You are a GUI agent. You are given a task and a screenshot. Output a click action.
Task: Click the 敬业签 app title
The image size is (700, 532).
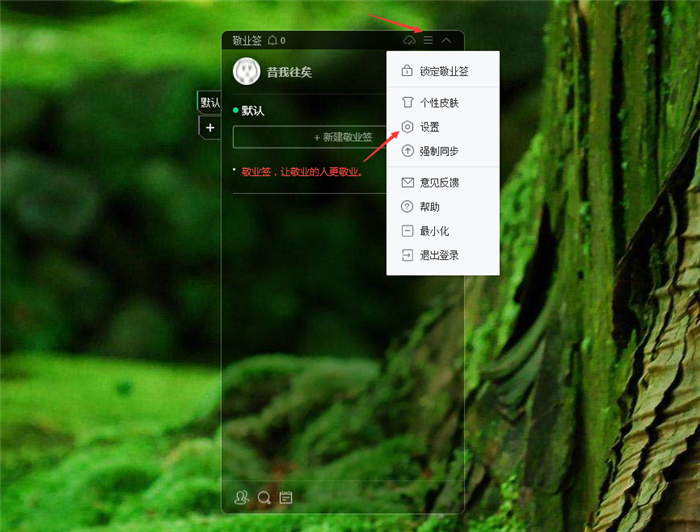[247, 41]
